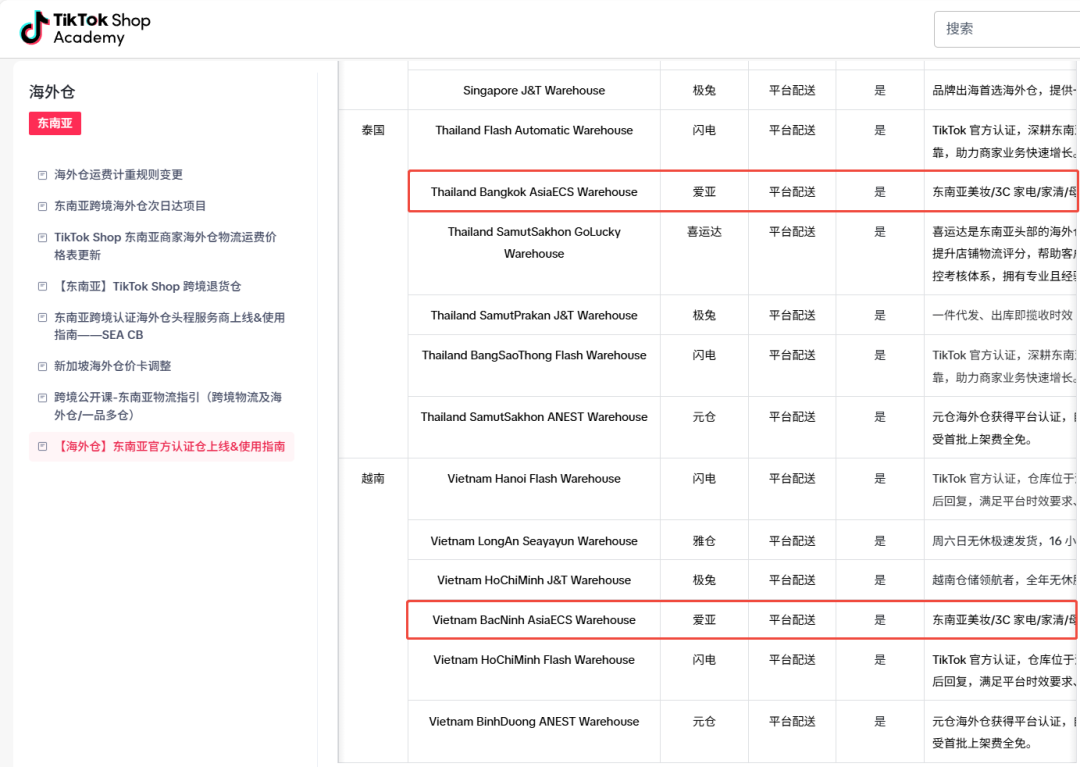This screenshot has height=767, width=1080.
Task: Select Singapore J&T Warehouse cell
Action: click(x=534, y=90)
